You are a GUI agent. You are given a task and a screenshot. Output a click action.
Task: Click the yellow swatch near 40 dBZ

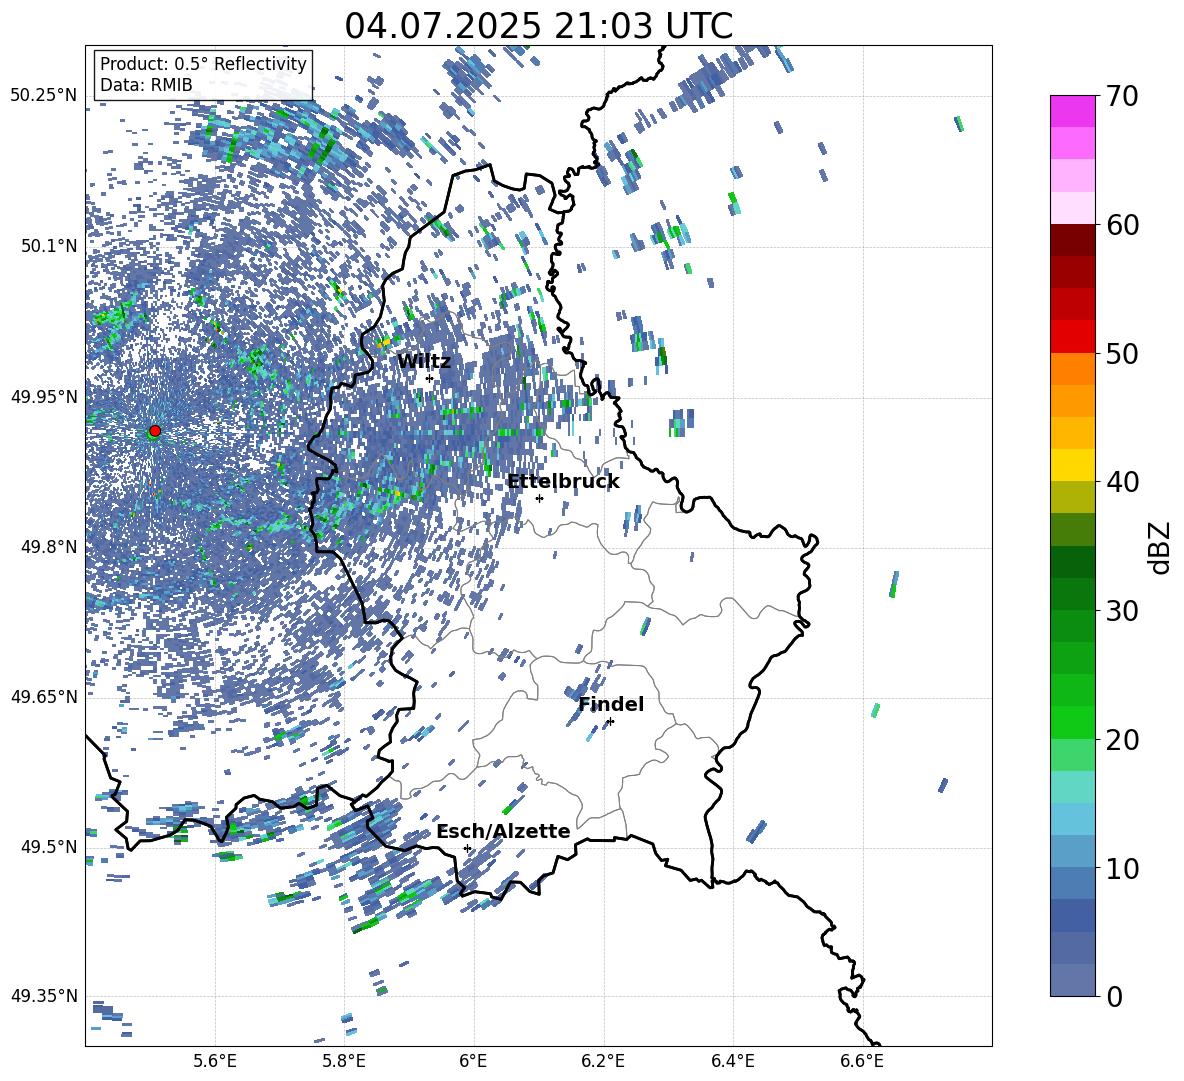coord(1073,465)
